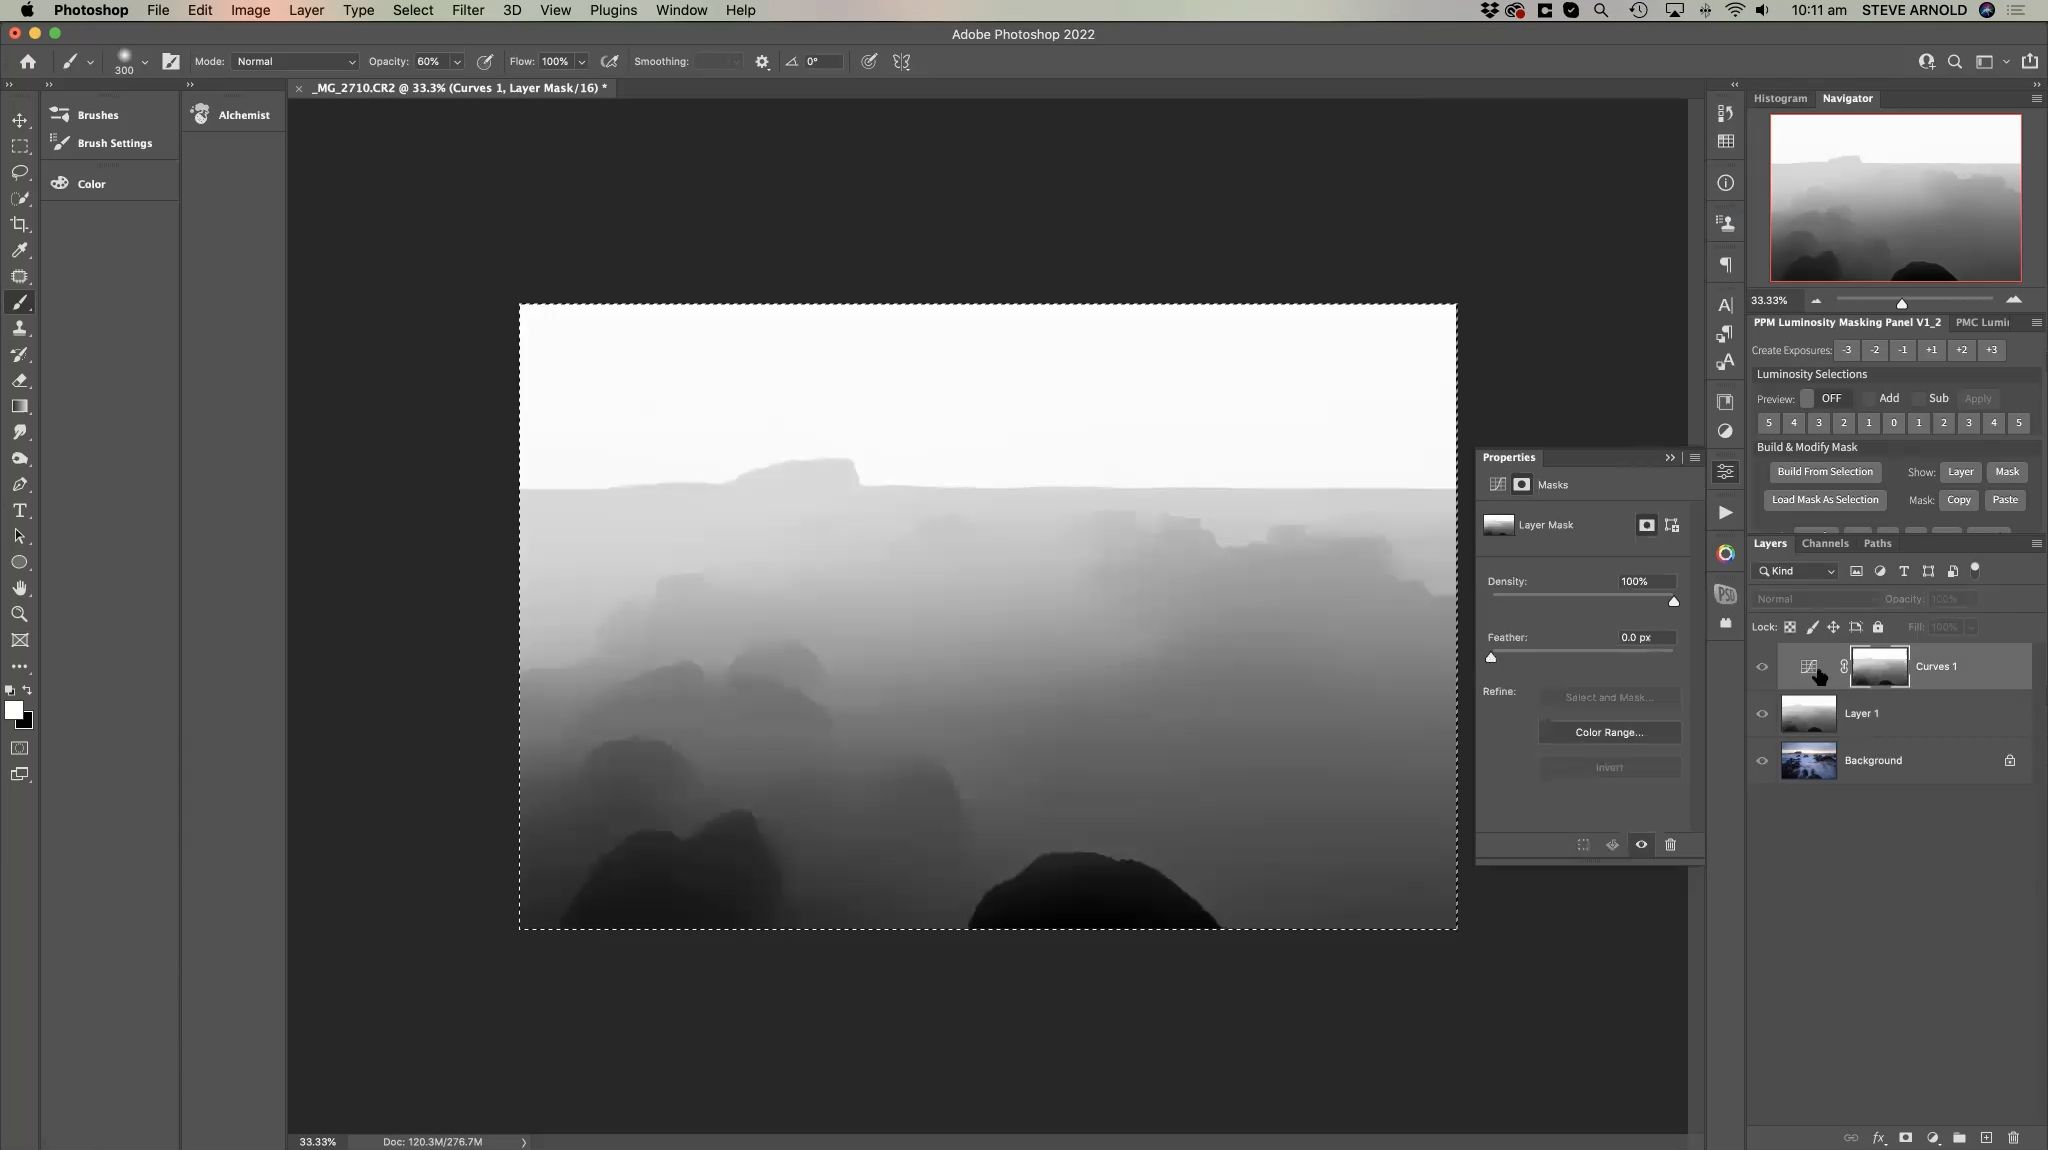Screen dimensions: 2048x1150
Task: Click the Color Range button
Action: 1608,733
